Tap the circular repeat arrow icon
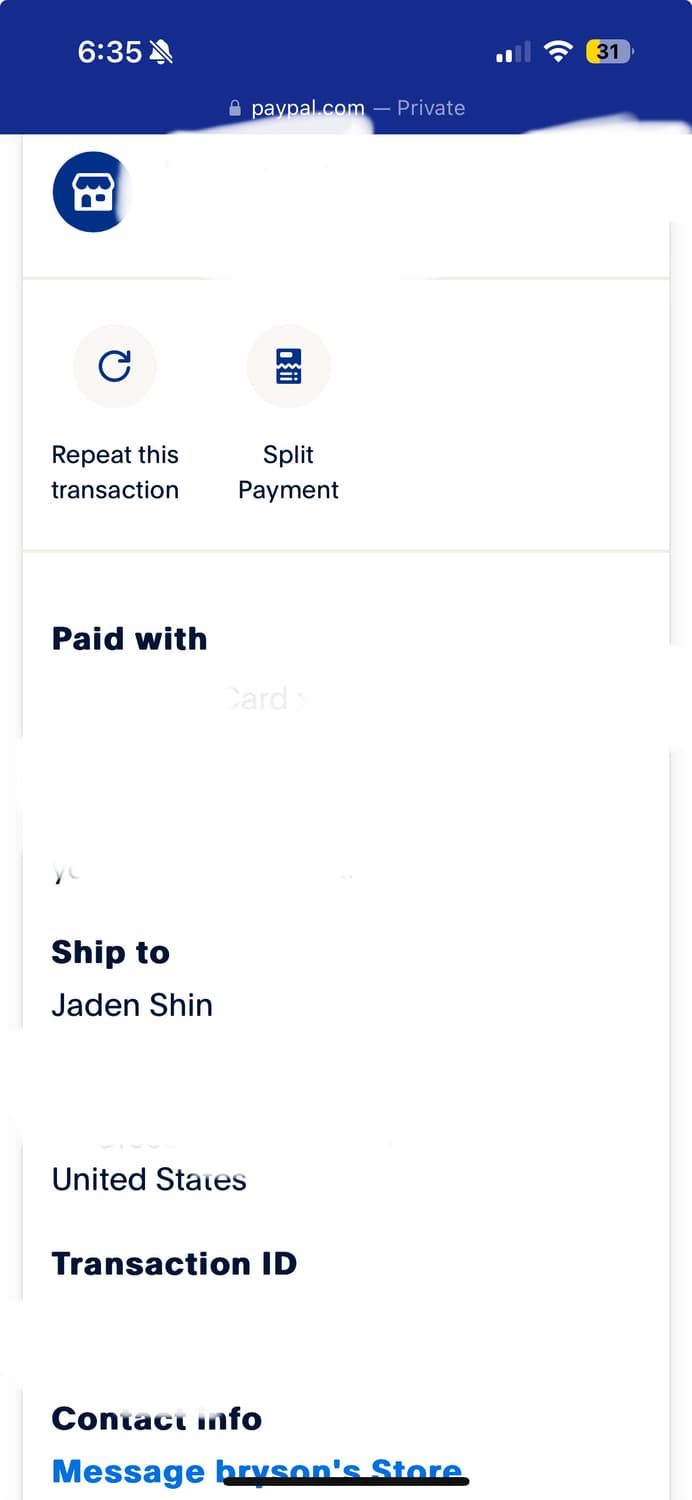The height and width of the screenshot is (1500, 692). (x=115, y=366)
